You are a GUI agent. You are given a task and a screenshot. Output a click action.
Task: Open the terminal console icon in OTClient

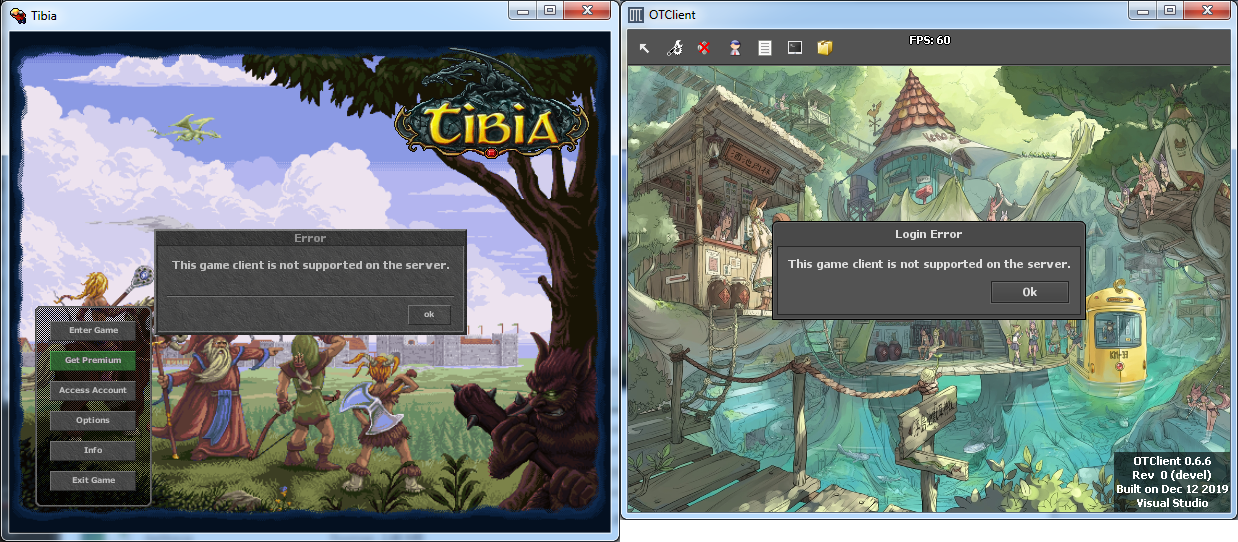click(795, 47)
